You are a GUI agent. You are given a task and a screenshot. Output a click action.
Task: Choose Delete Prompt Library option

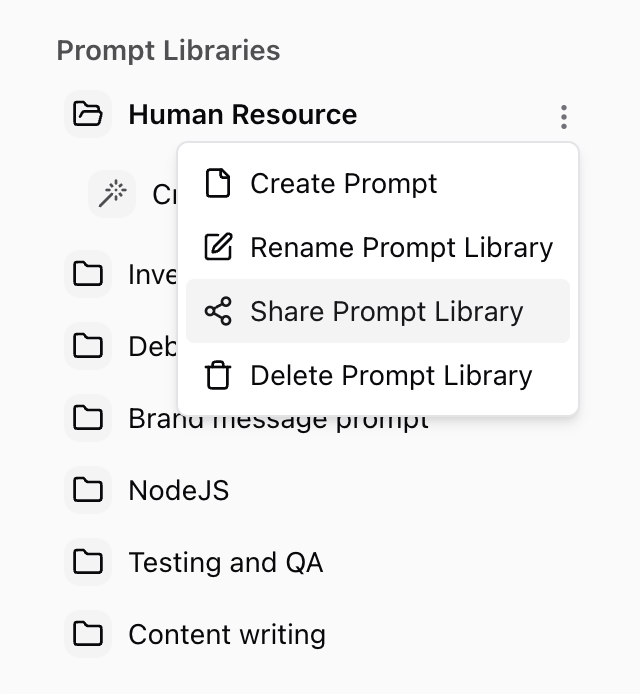391,376
